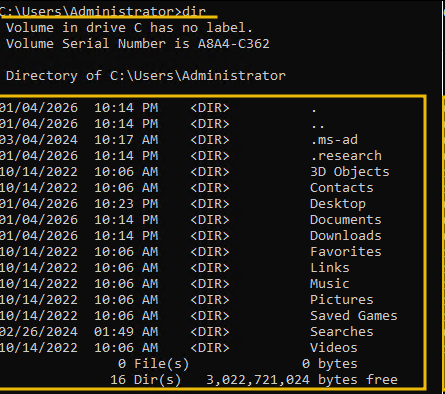Screen dimensions: 445x394
Task: Click the '0 bytes' total text
Action: tap(330, 364)
